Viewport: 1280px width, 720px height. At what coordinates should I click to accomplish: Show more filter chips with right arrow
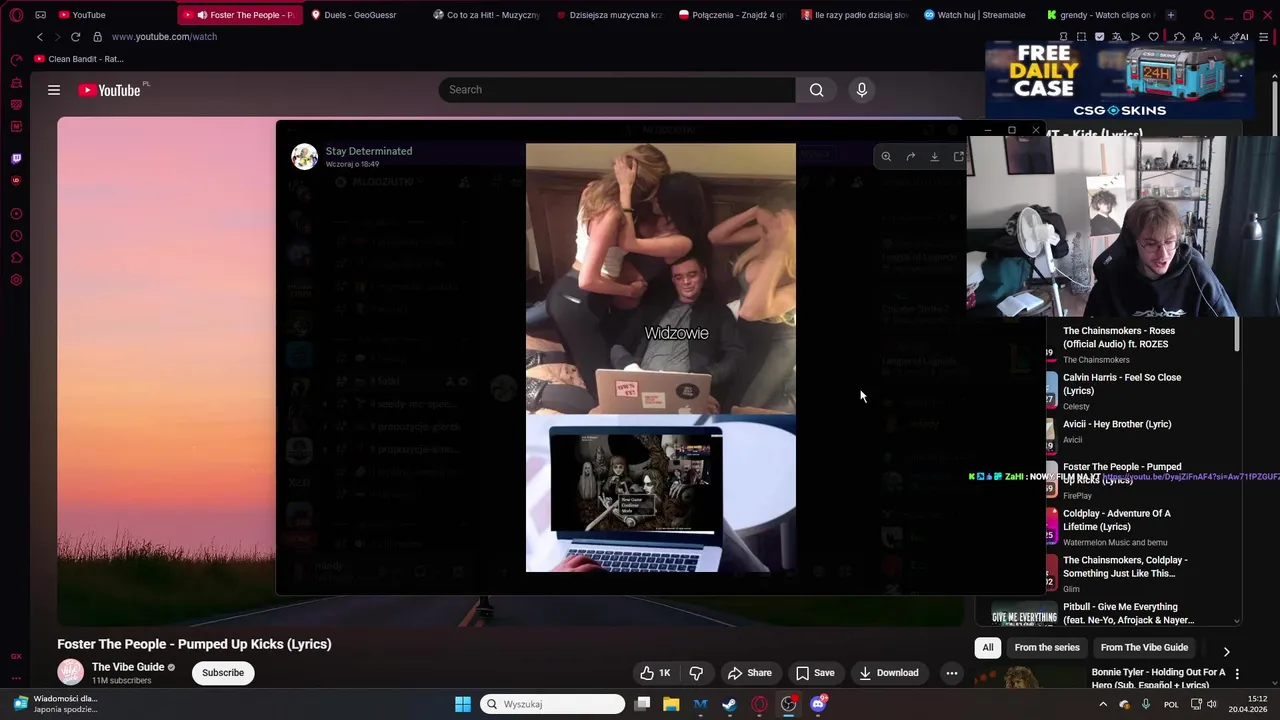point(1227,651)
